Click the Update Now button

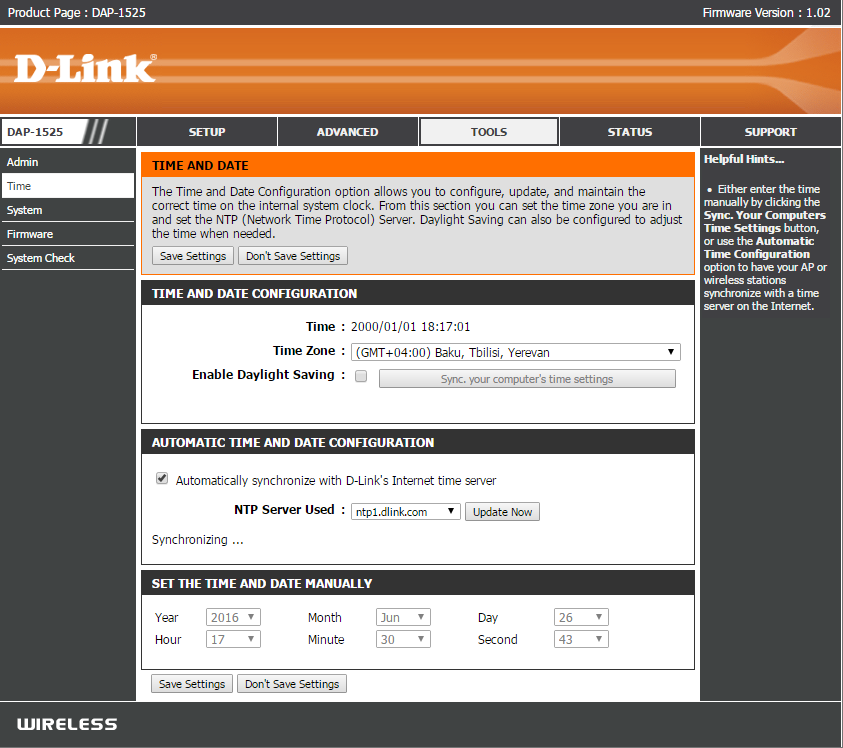point(502,512)
